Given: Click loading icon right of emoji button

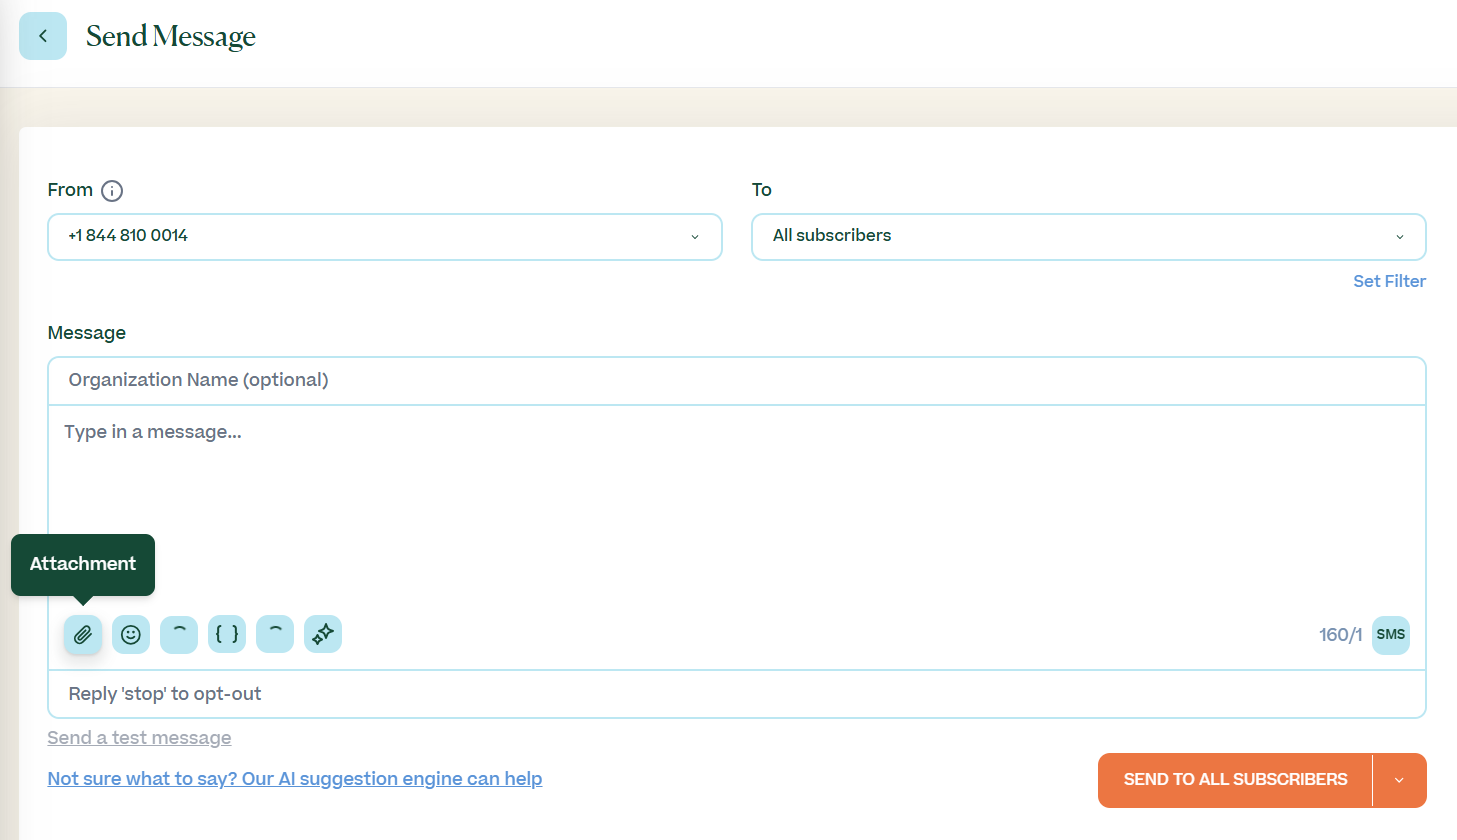Looking at the screenshot, I should pos(179,634).
